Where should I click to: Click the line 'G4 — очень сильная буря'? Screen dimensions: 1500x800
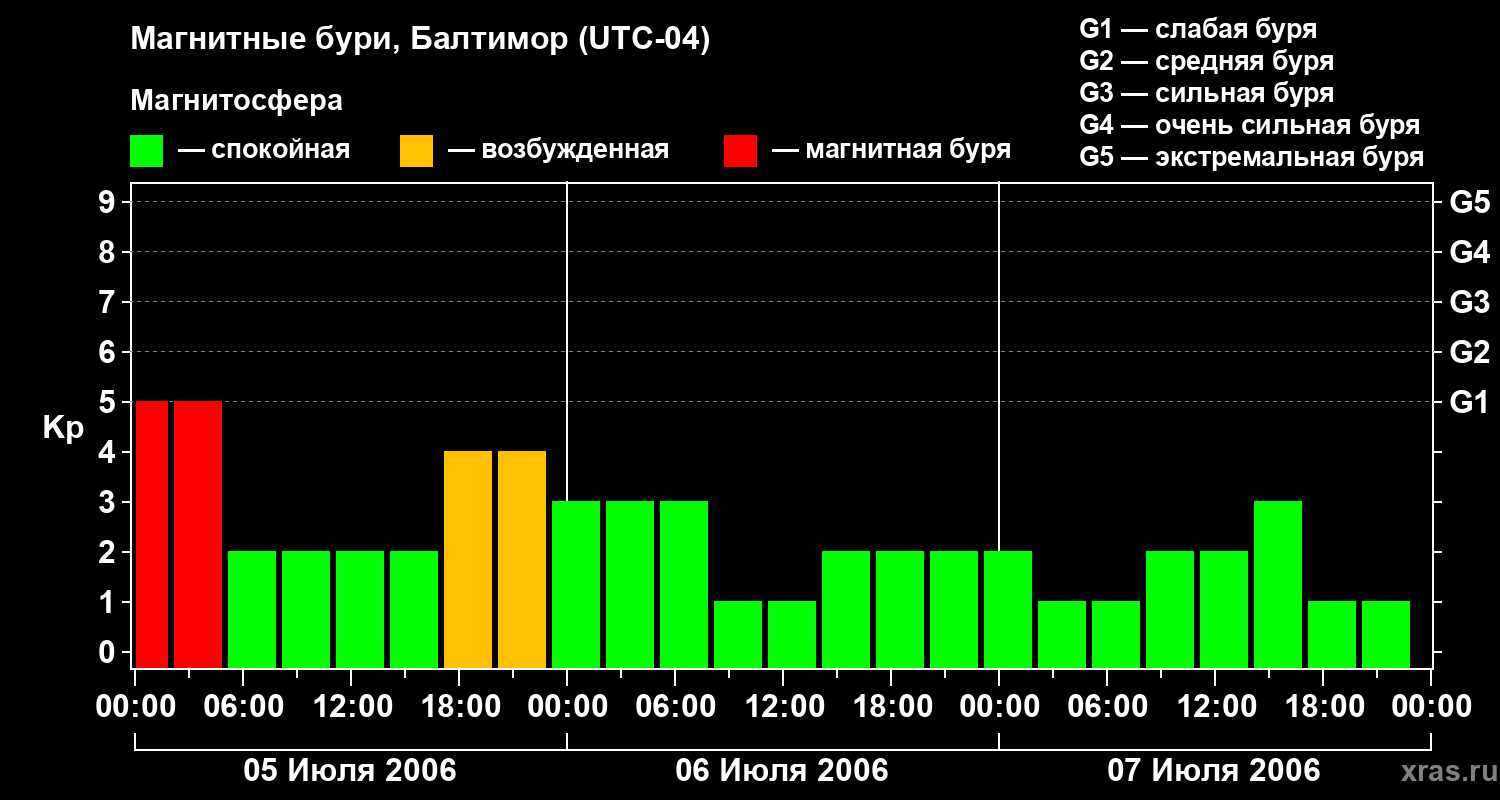tap(1250, 125)
